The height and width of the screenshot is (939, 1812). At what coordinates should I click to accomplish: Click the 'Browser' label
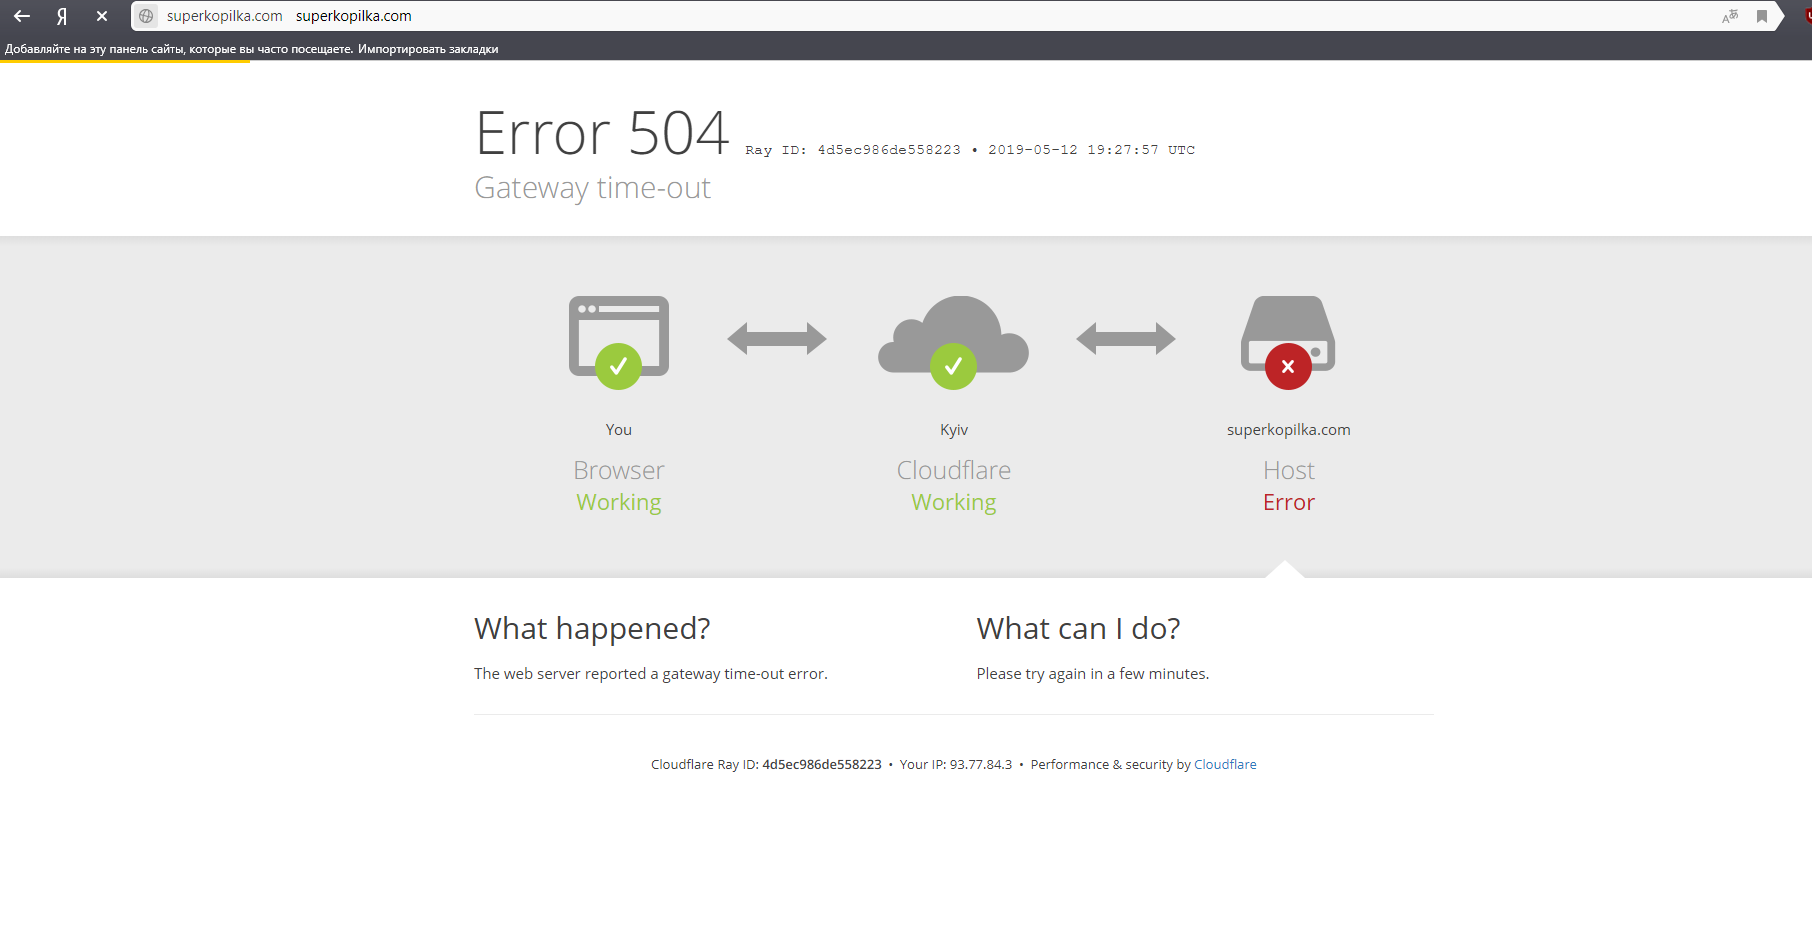(619, 470)
